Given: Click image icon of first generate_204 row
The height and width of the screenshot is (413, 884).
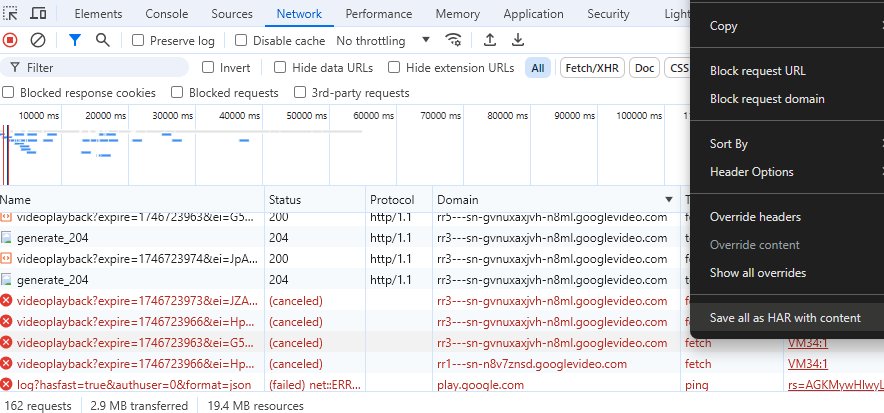Looking at the screenshot, I should [x=6, y=238].
